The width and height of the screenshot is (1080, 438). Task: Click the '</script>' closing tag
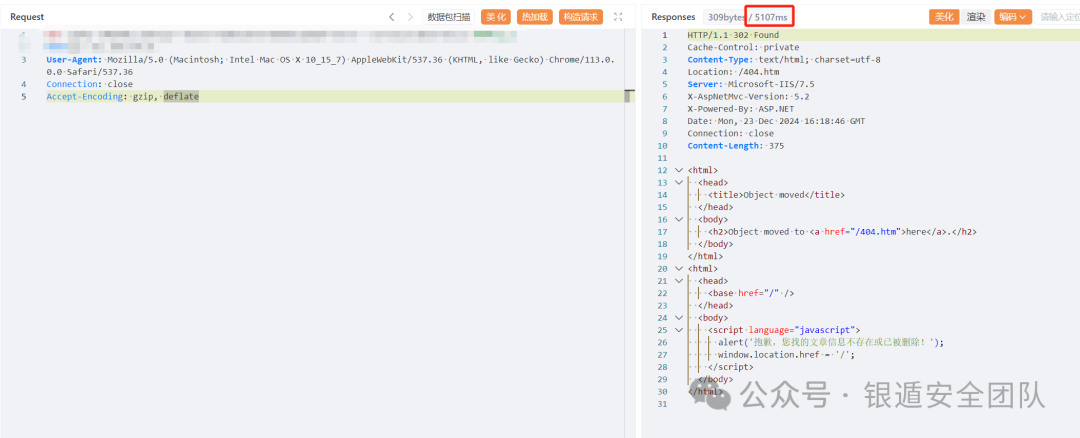(731, 367)
